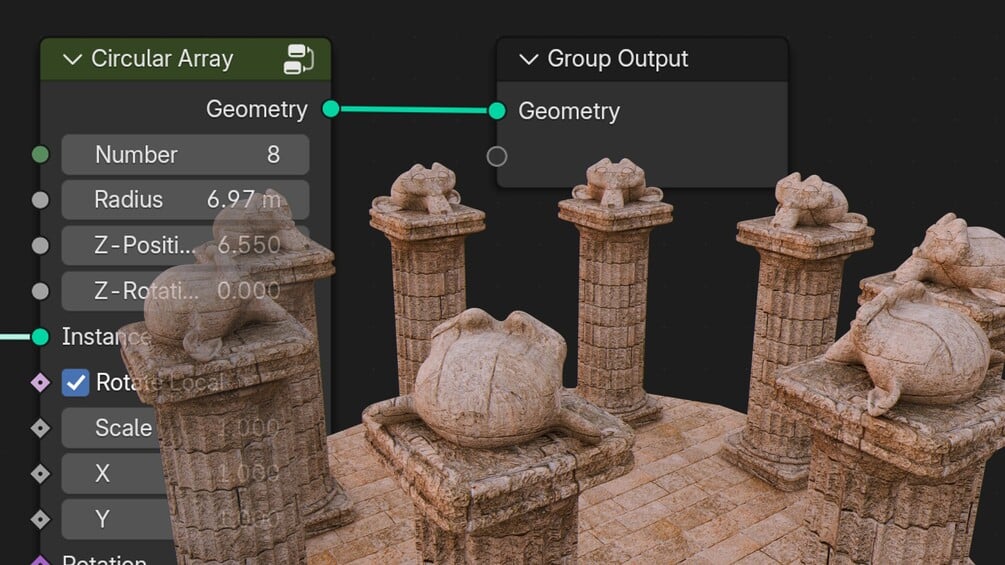Click the Number field showing 8

coord(185,154)
